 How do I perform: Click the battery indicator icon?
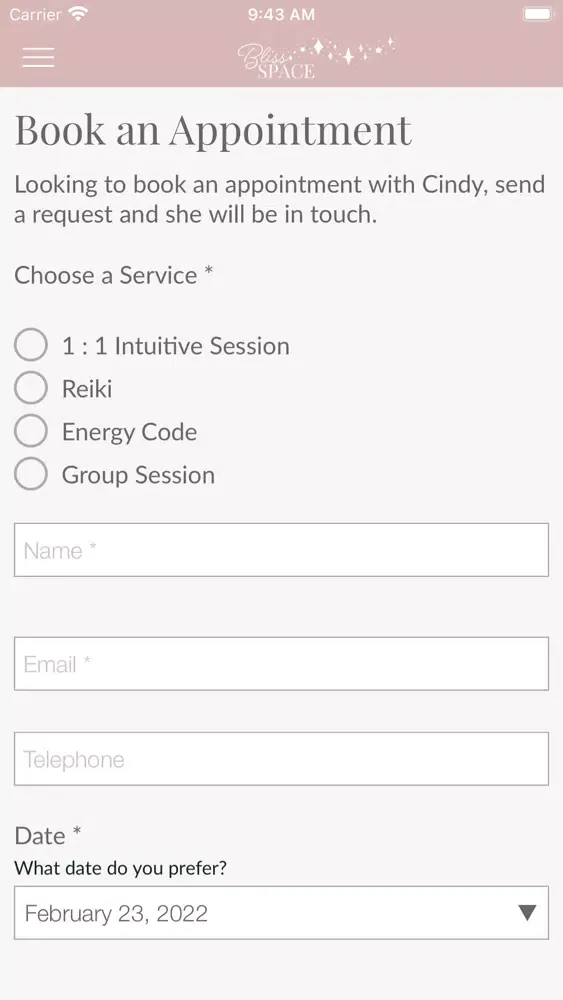click(539, 14)
